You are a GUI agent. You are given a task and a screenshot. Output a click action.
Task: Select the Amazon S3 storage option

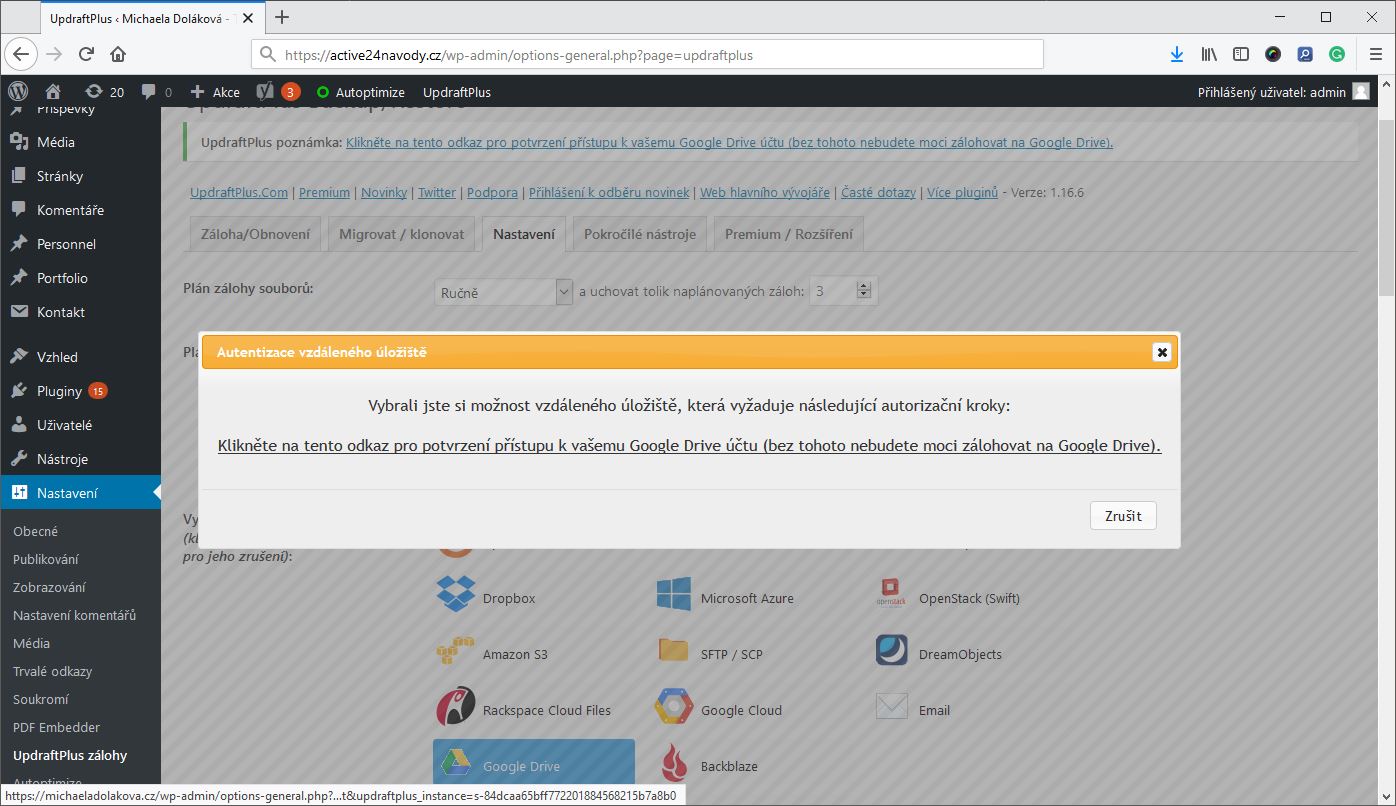(x=456, y=654)
